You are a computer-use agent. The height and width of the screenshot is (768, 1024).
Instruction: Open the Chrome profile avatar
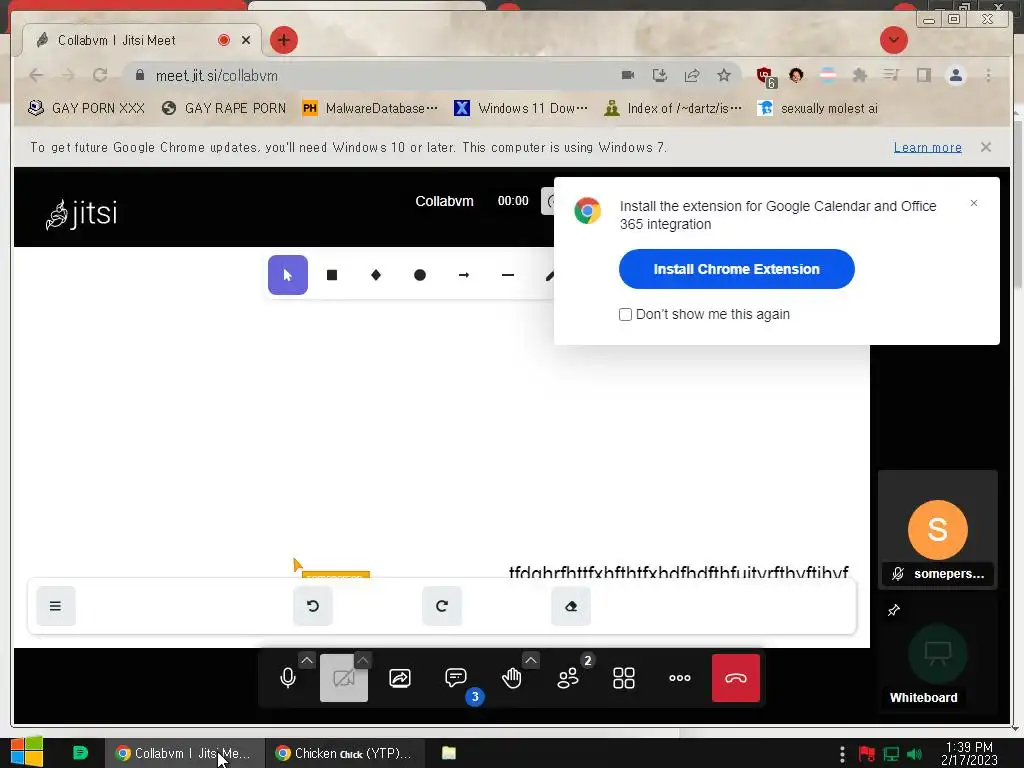[955, 75]
